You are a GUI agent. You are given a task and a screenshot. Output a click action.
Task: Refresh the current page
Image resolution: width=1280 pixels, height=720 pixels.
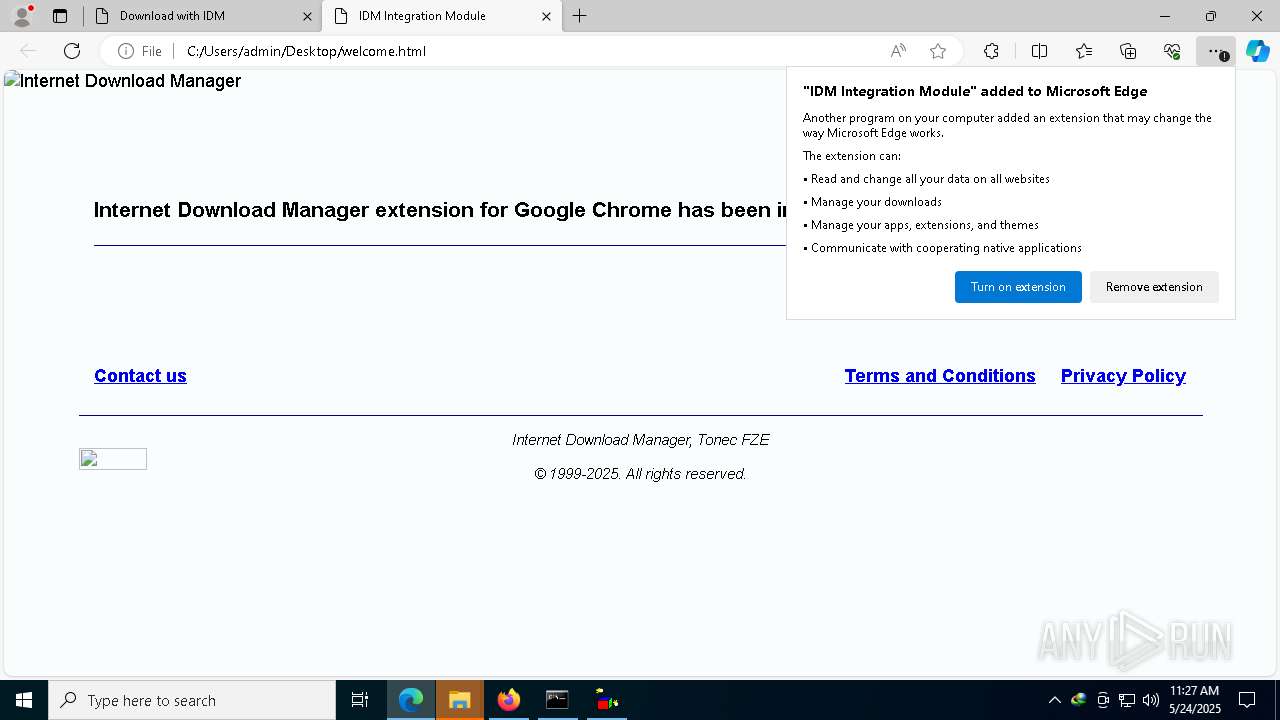[72, 51]
